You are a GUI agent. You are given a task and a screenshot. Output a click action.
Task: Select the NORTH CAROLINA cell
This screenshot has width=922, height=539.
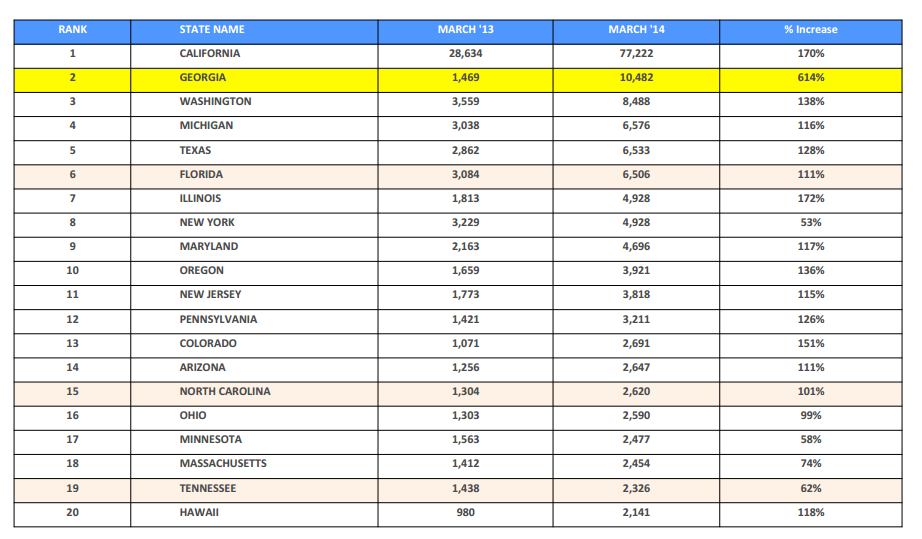[224, 391]
